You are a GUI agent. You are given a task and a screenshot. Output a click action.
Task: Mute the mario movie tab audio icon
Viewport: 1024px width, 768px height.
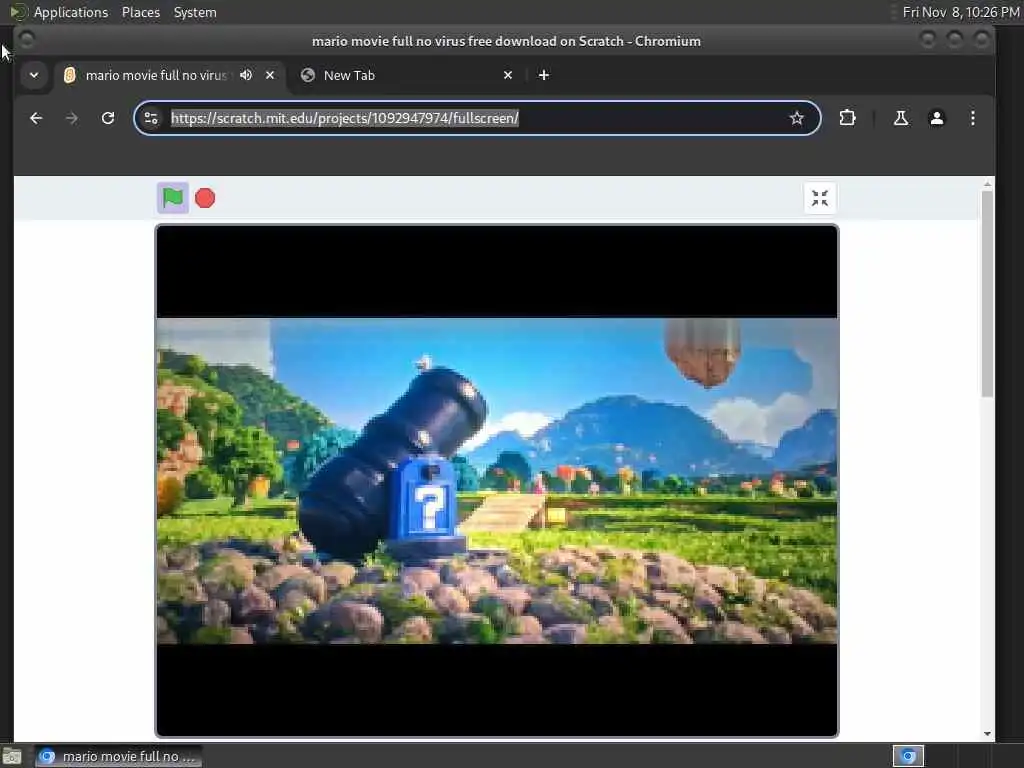tap(246, 75)
